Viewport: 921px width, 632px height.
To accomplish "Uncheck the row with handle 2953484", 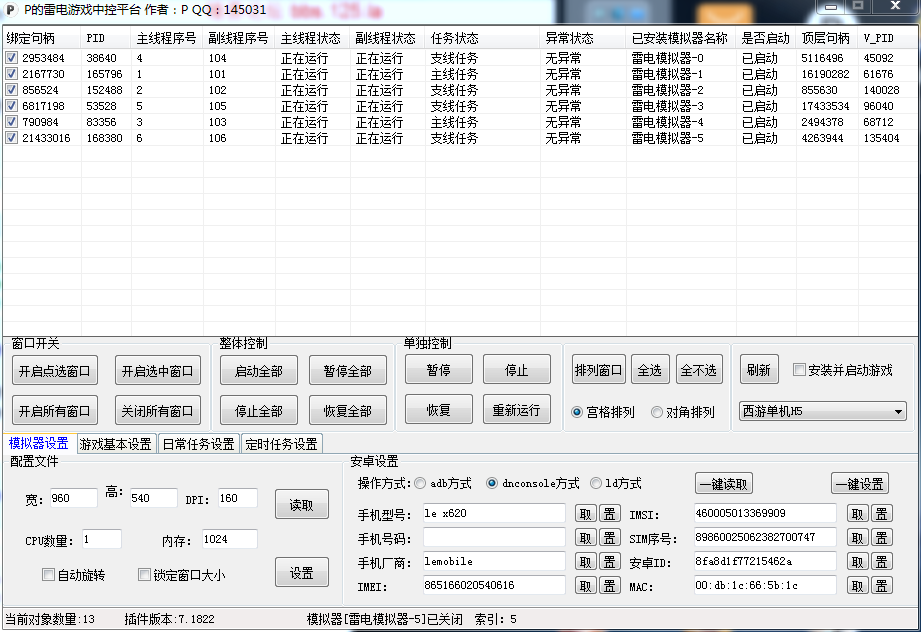I will pos(11,58).
